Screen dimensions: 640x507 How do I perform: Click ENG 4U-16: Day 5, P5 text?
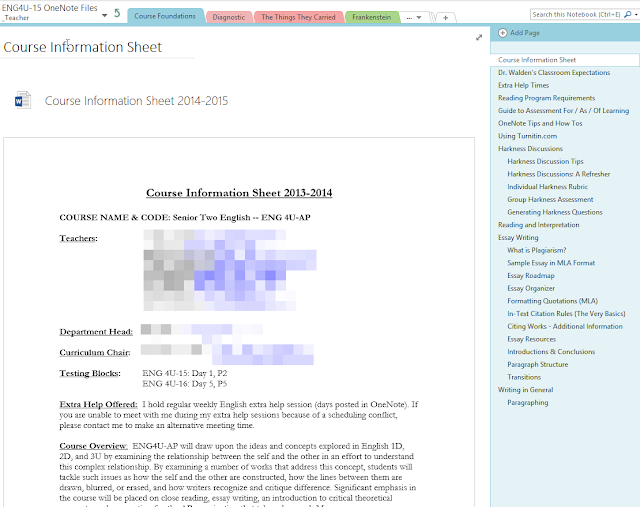pos(184,383)
